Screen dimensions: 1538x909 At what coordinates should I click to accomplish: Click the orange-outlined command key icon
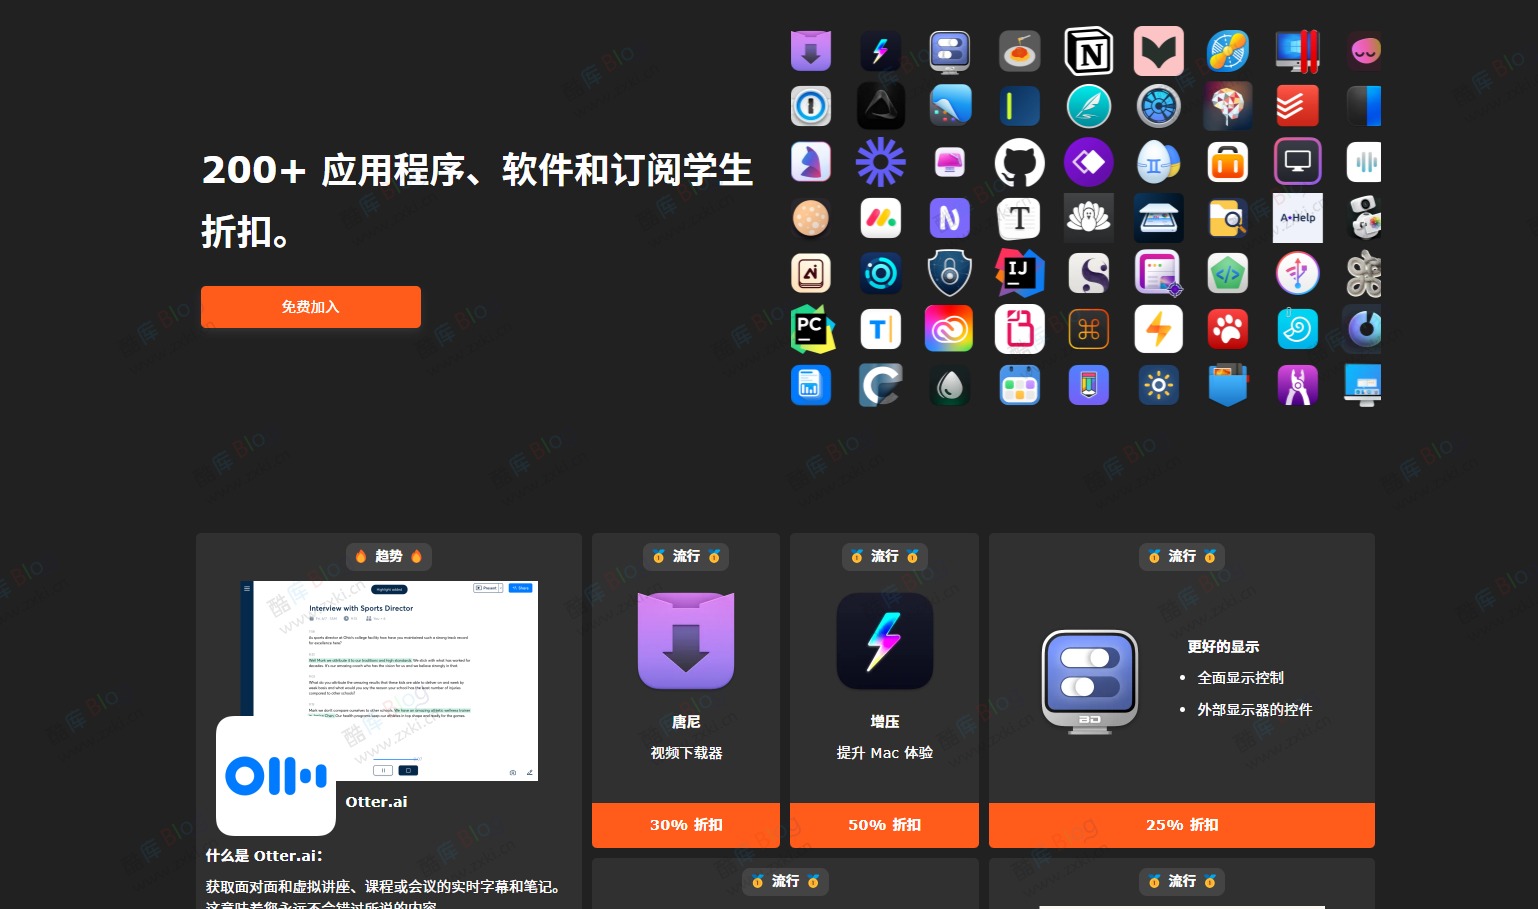[1089, 329]
